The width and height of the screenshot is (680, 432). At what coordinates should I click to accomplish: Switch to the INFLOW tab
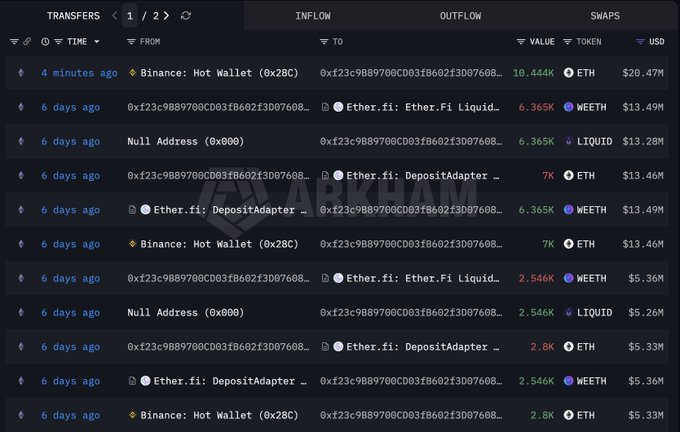[x=313, y=16]
